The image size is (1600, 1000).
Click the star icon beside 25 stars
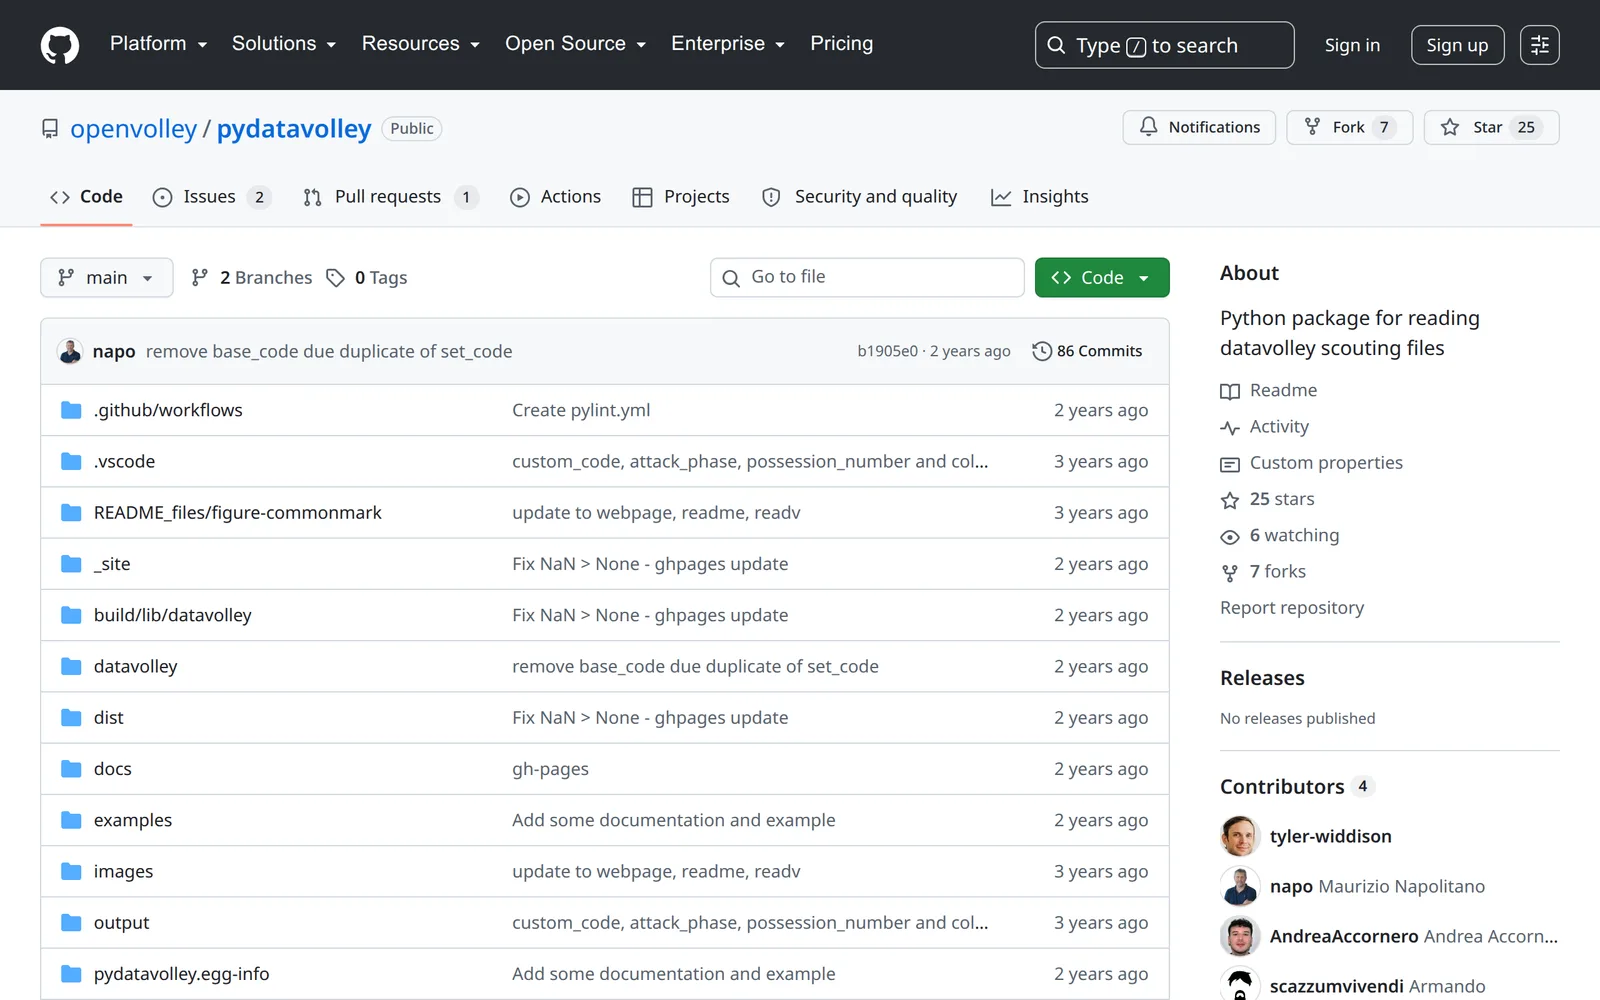pos(1230,500)
